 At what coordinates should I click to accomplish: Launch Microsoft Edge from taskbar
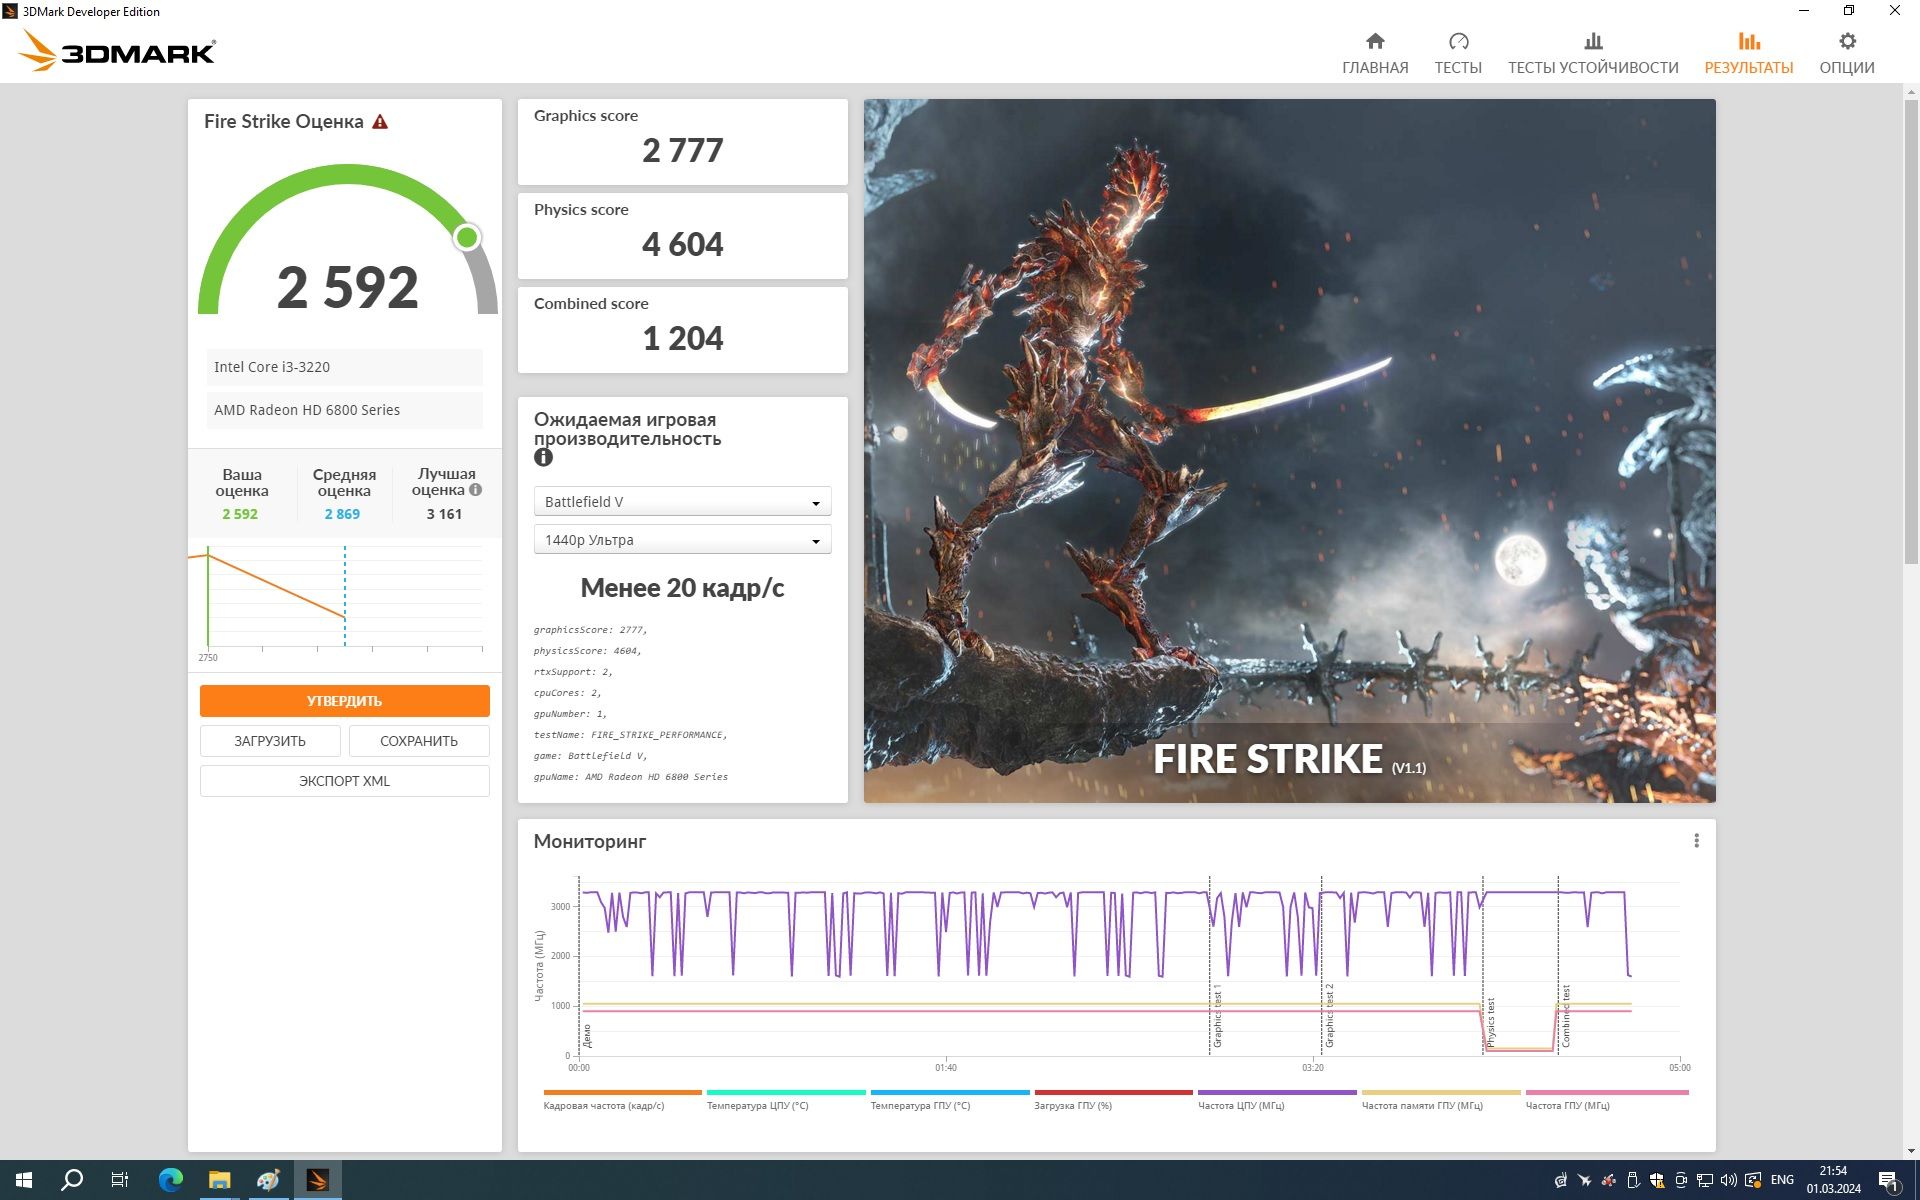[171, 1180]
